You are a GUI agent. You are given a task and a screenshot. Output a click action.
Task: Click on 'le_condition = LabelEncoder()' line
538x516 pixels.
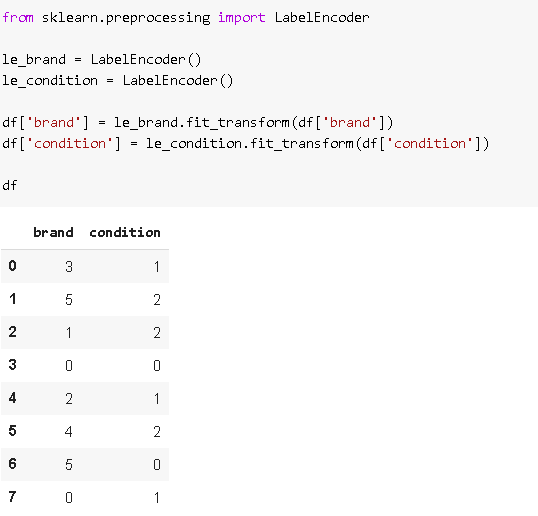[118, 81]
